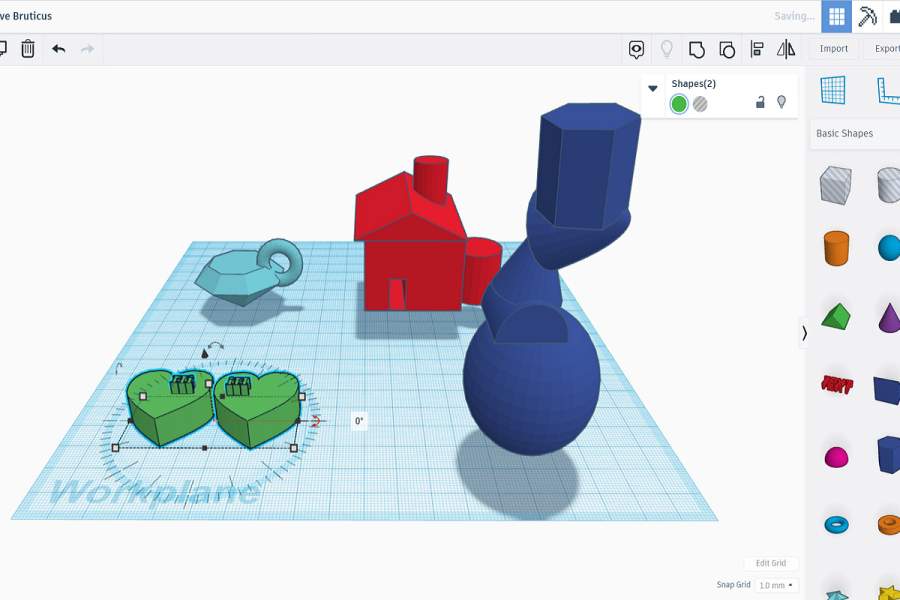900x600 pixels.
Task: Open the Snap Grid 1.0 mm dropdown
Action: pyautogui.click(x=776, y=585)
